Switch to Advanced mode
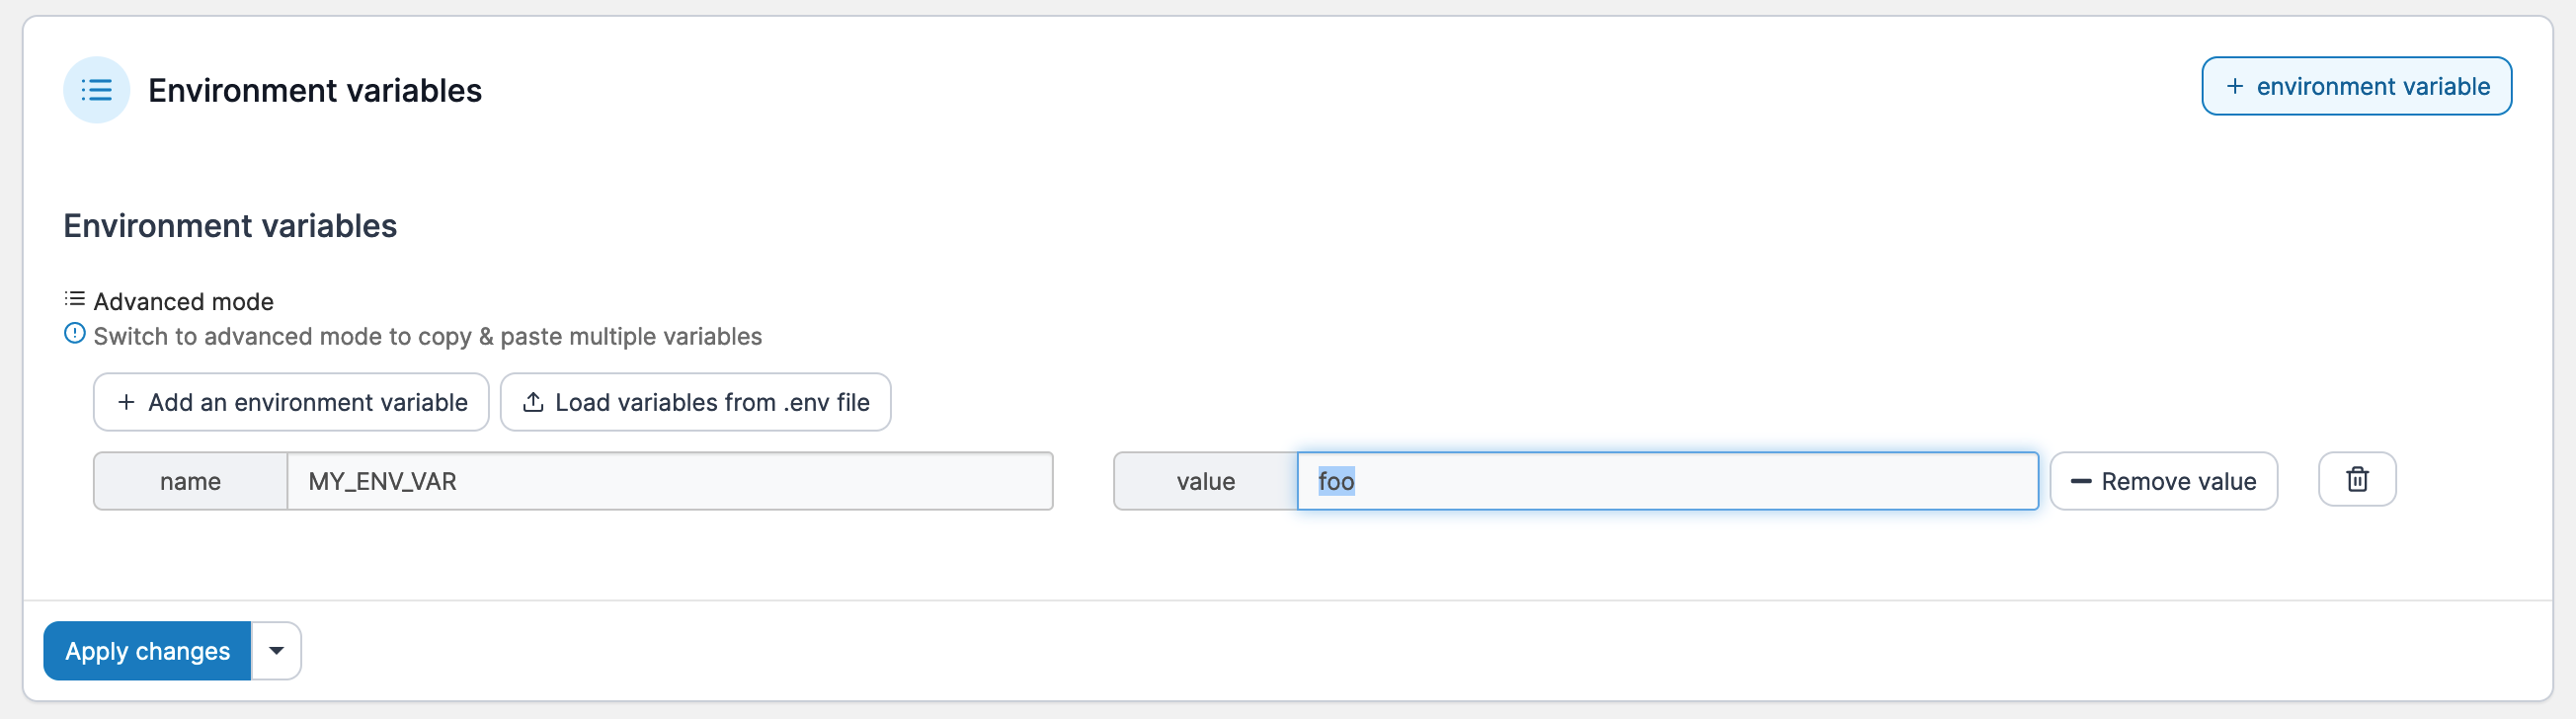2576x719 pixels. click(183, 301)
